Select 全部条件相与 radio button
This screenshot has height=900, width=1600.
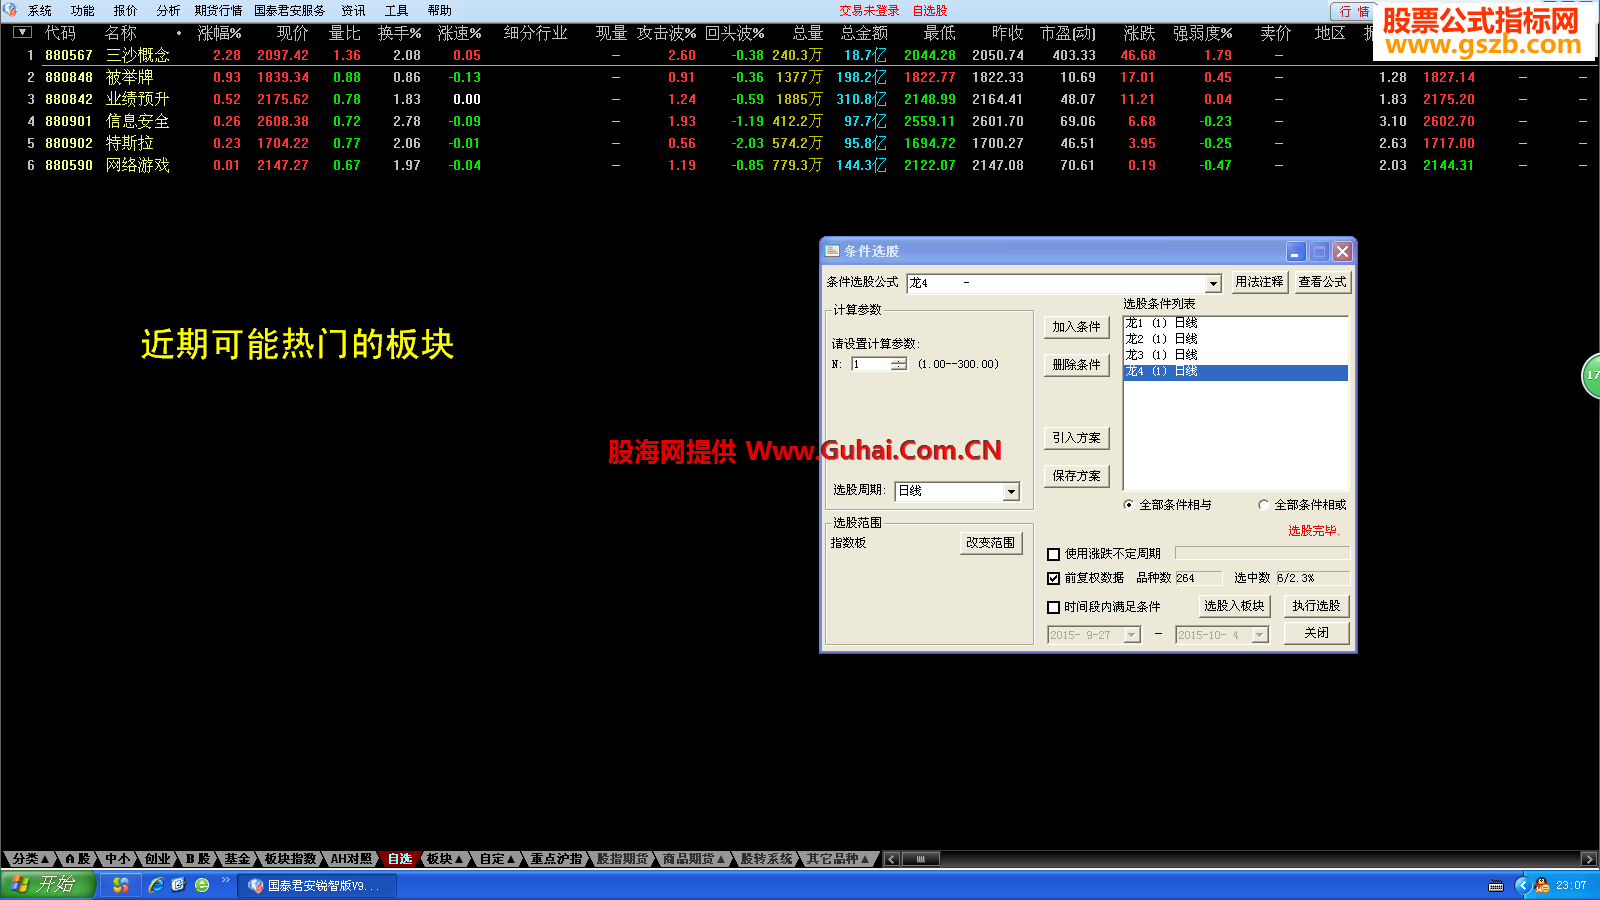point(1129,505)
